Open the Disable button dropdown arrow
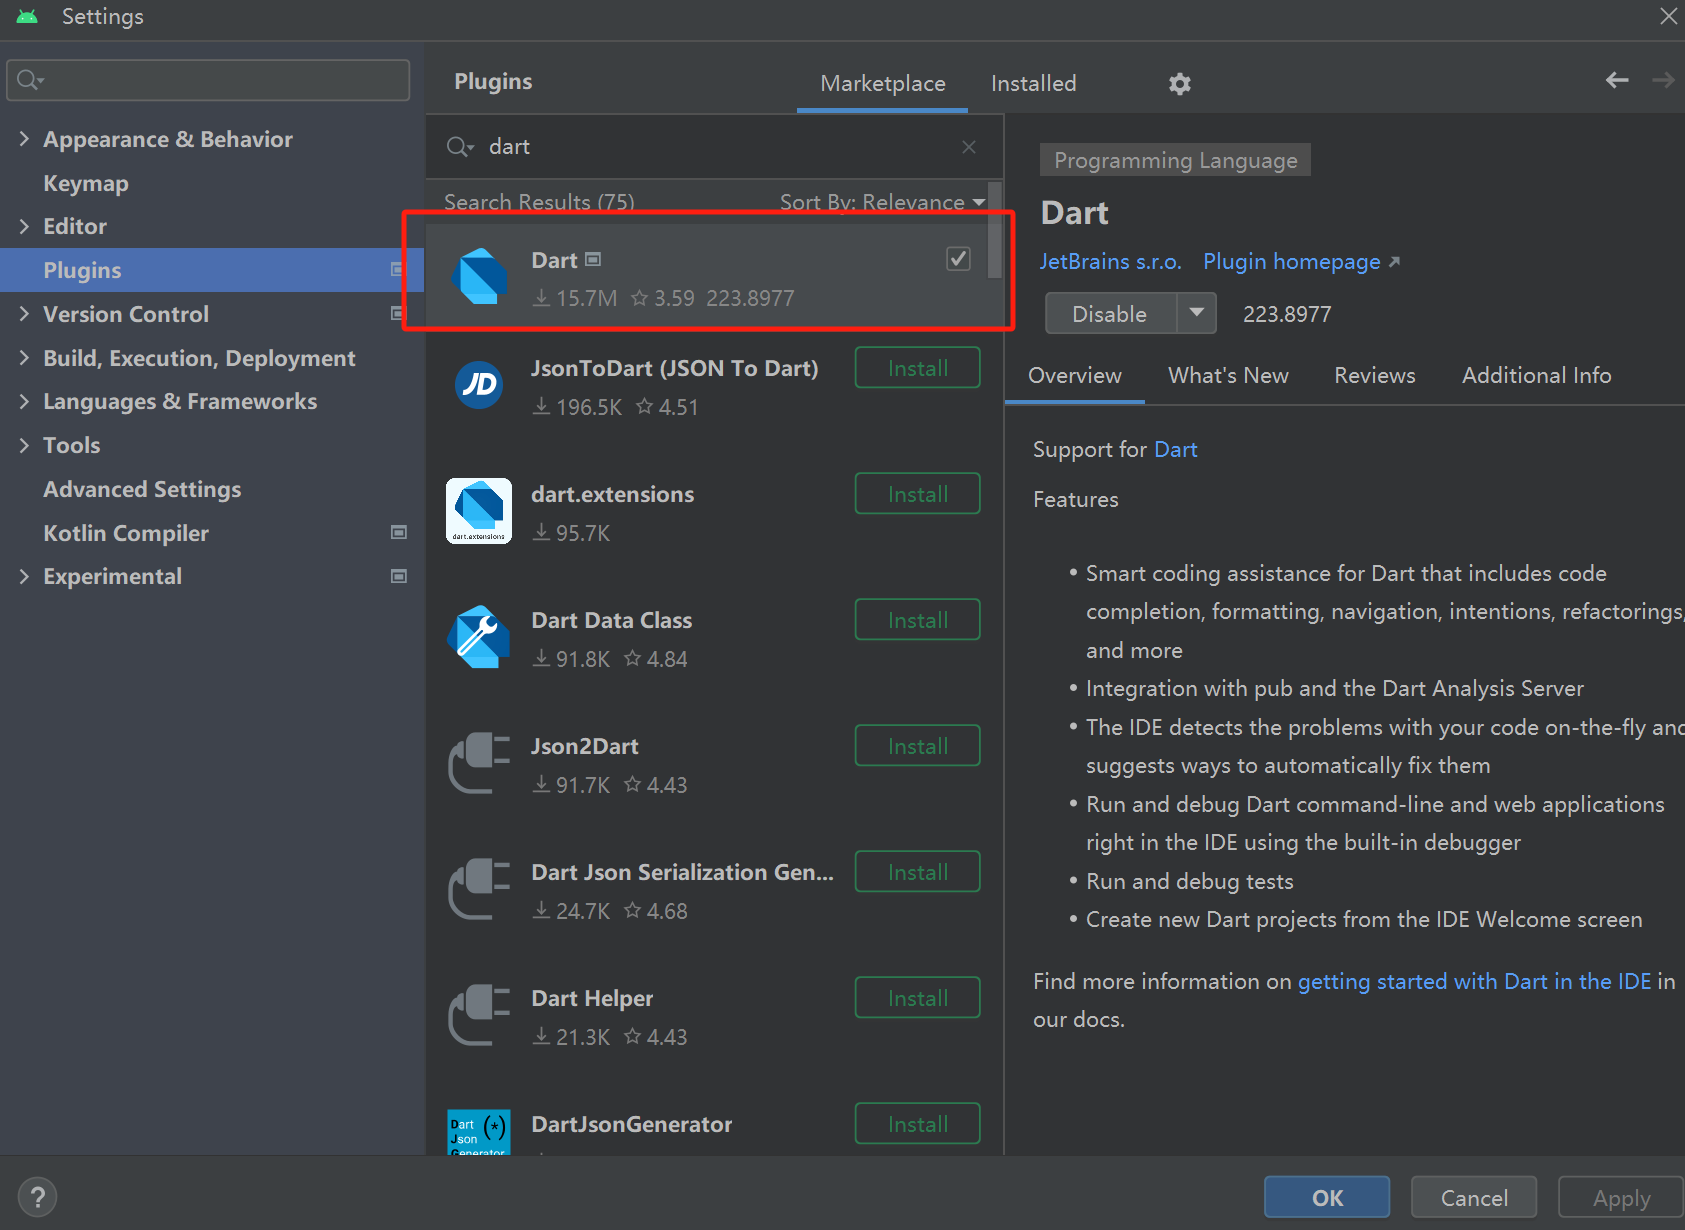This screenshot has width=1685, height=1230. [1196, 313]
